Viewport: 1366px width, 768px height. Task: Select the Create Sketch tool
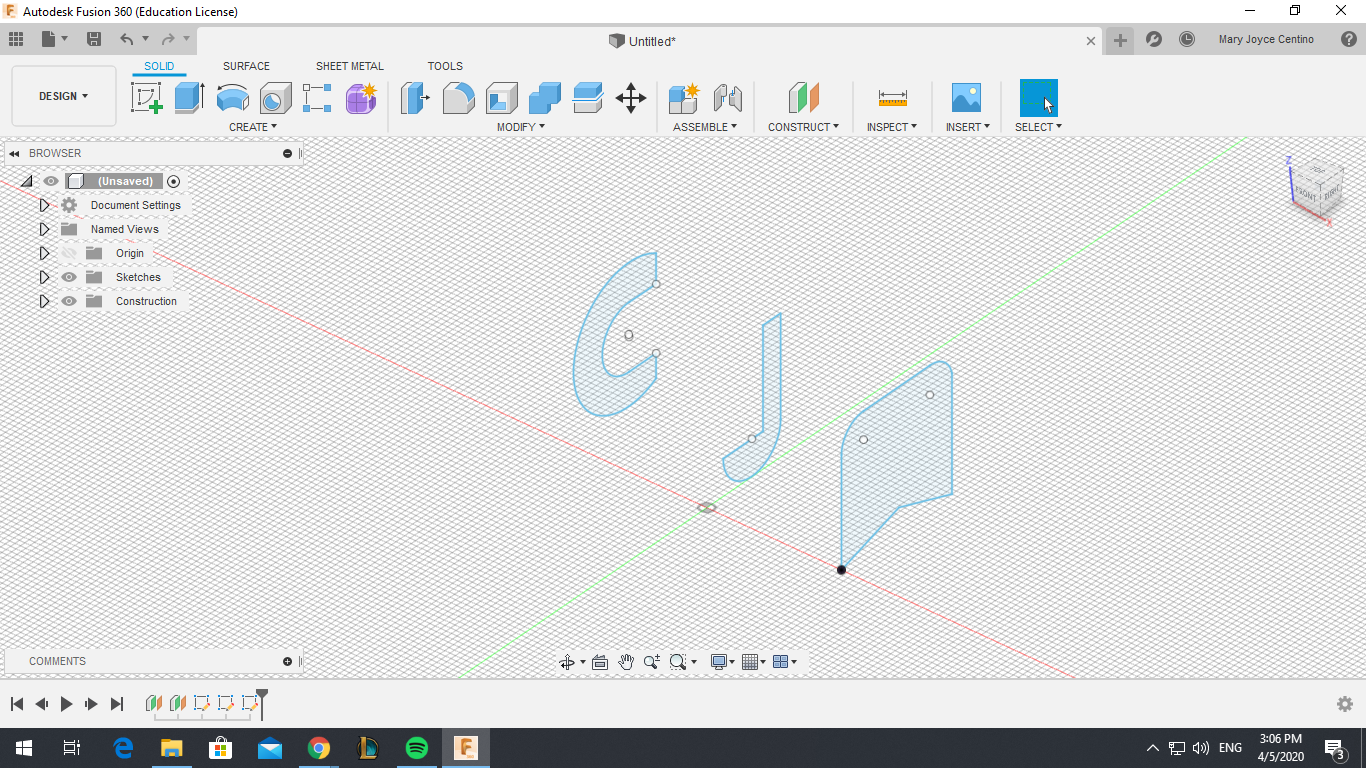(147, 97)
